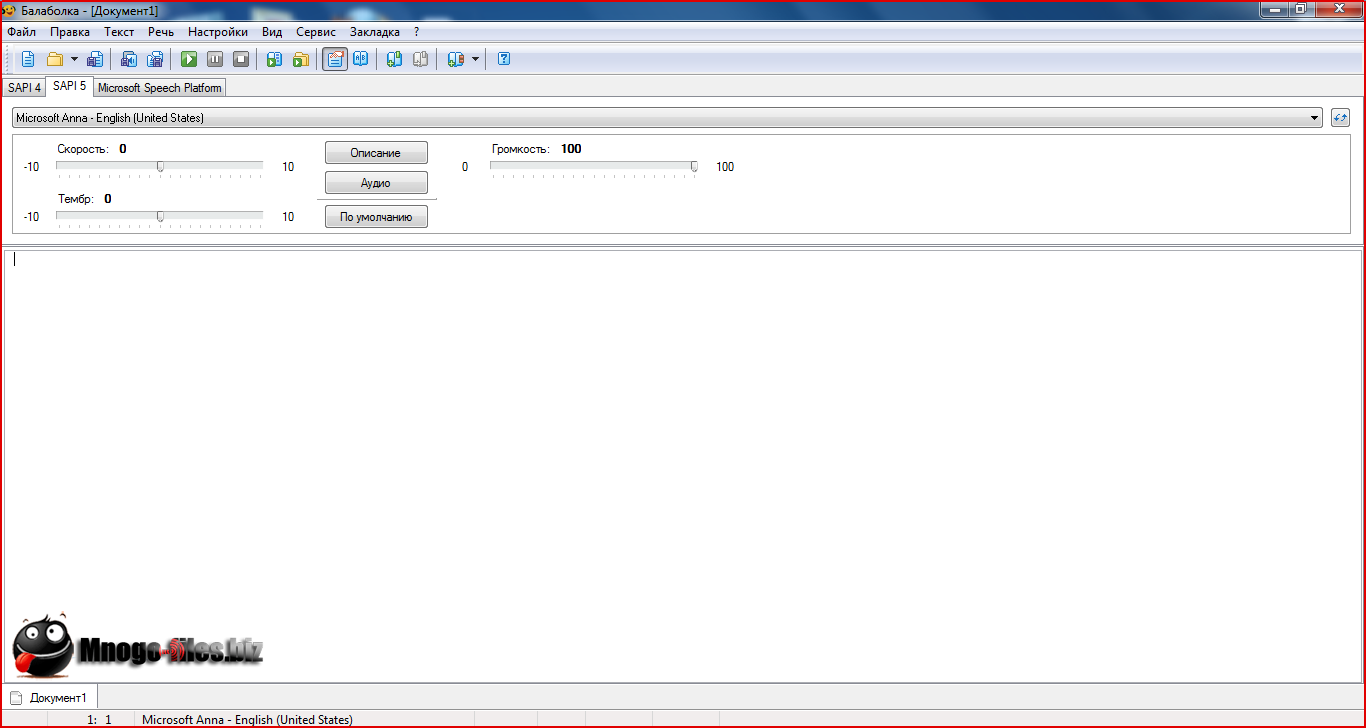Open the Закладка menu
Image resolution: width=1366 pixels, height=728 pixels.
[x=375, y=32]
